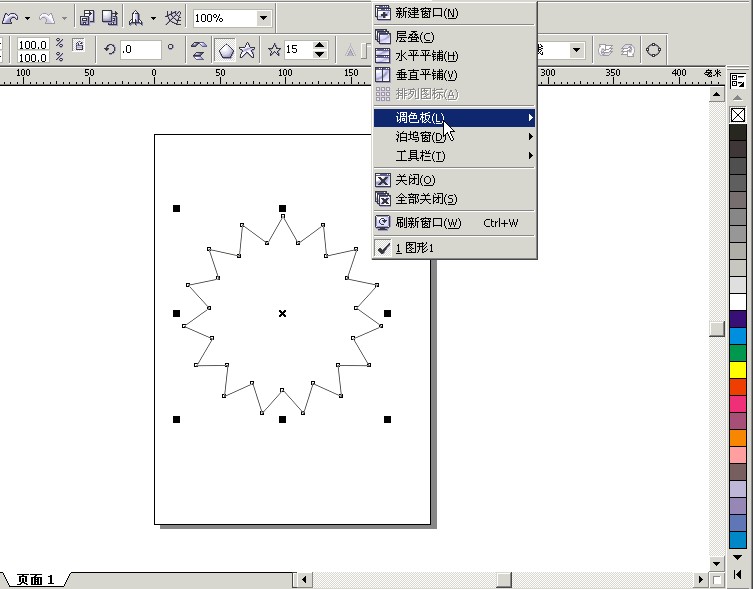Click the Import icon in toolbar
The width and height of the screenshot is (754, 589).
coord(87,18)
